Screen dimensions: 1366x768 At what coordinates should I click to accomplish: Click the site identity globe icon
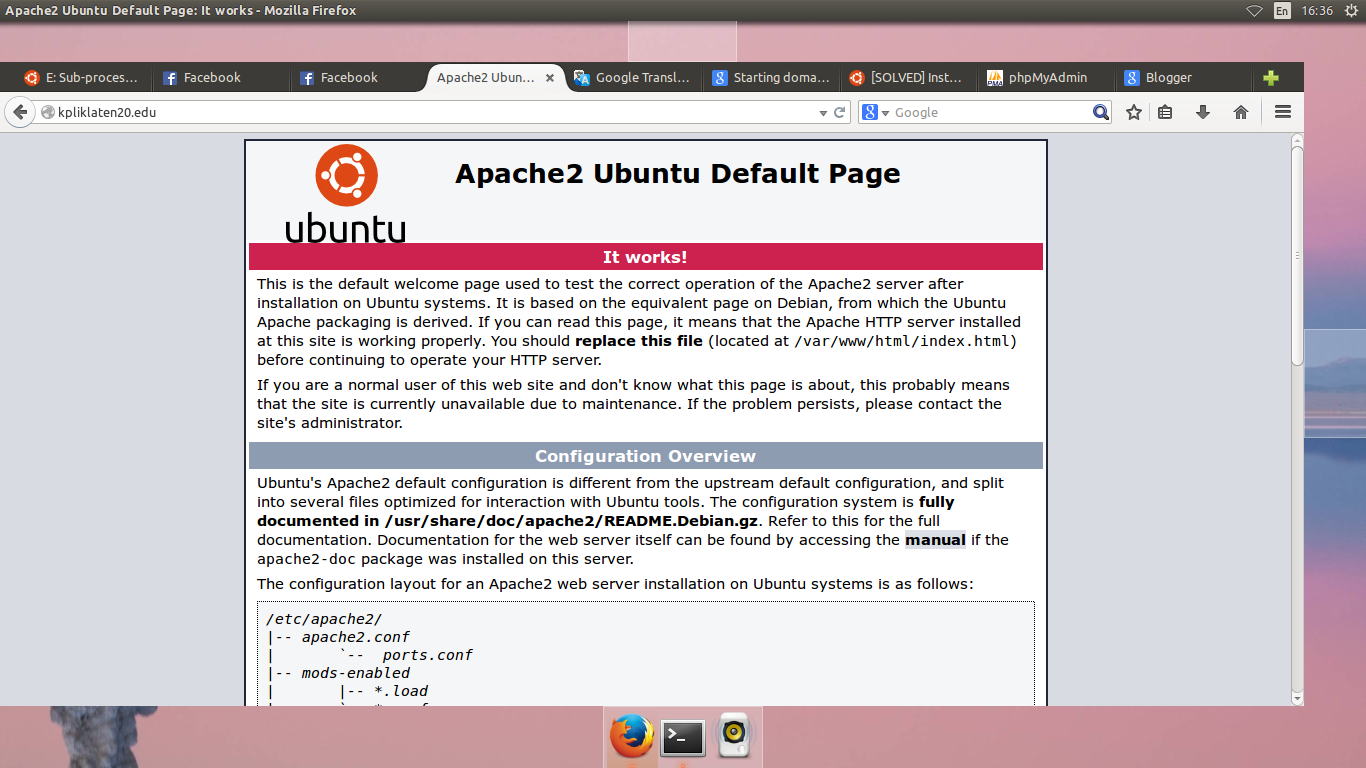tap(47, 113)
